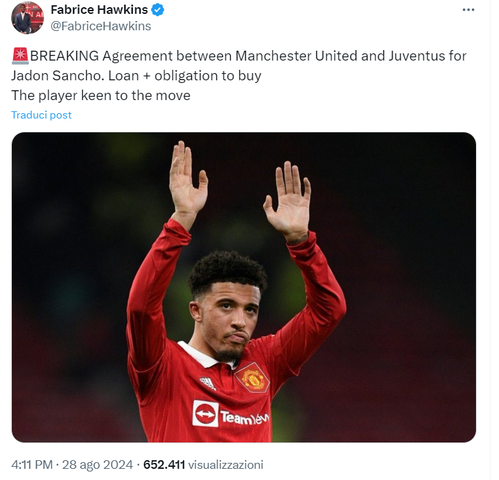Click the Manchester United crest on shirt
This screenshot has width=499, height=480.
pyautogui.click(x=252, y=378)
